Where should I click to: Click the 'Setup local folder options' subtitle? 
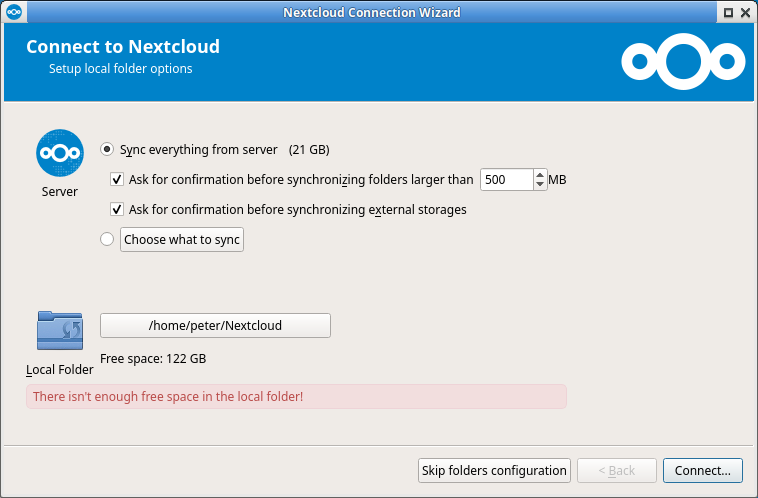[120, 69]
